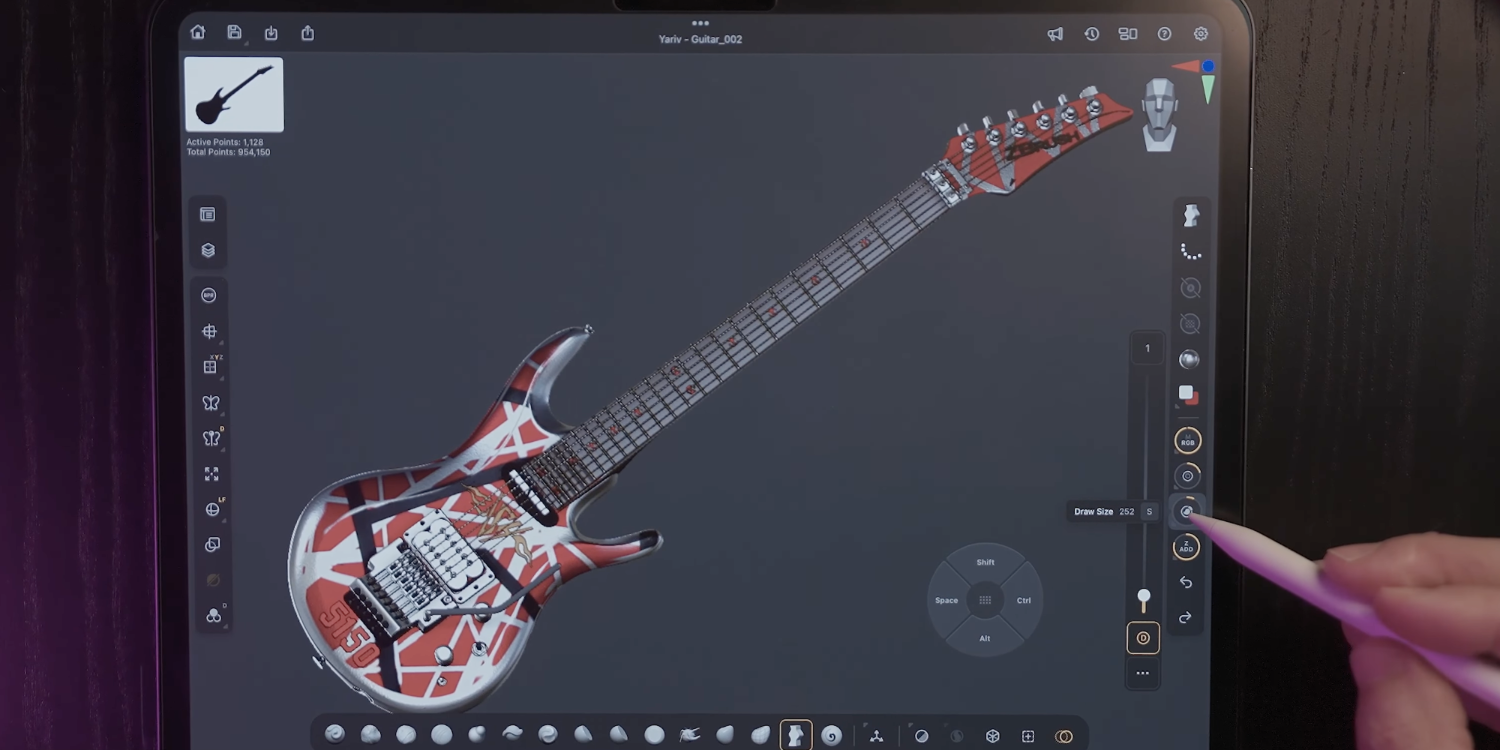Screen dimensions: 1500x750
Task: Tap the square plus add icon in bottom bar
Action: (x=1028, y=736)
